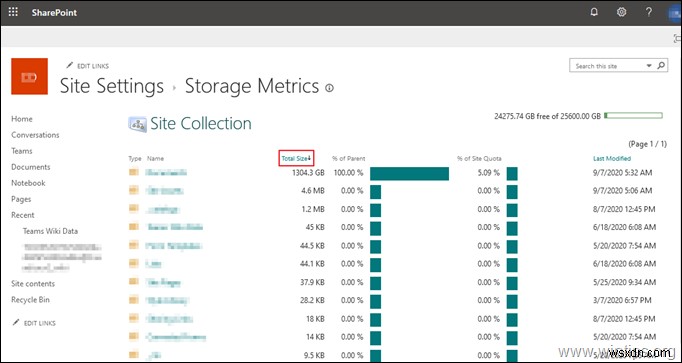The width and height of the screenshot is (682, 363).
Task: Go to Home in the left navigation
Action: tap(22, 119)
